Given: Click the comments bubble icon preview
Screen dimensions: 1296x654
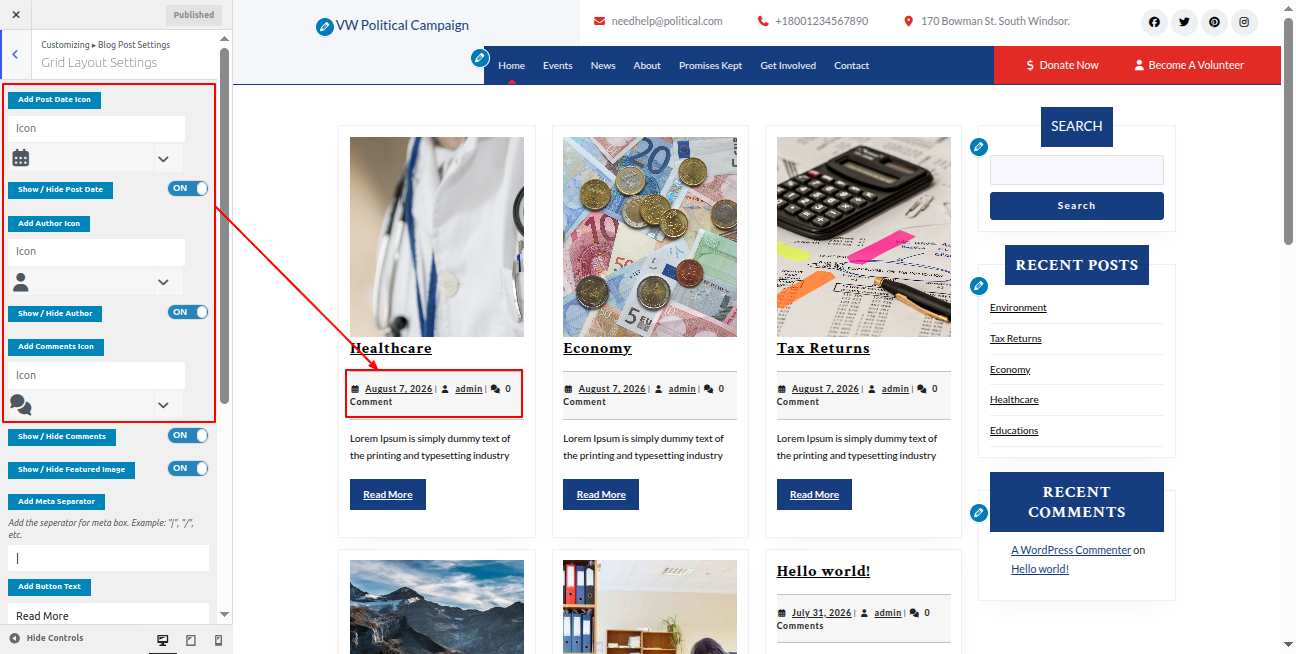Looking at the screenshot, I should click(x=21, y=405).
